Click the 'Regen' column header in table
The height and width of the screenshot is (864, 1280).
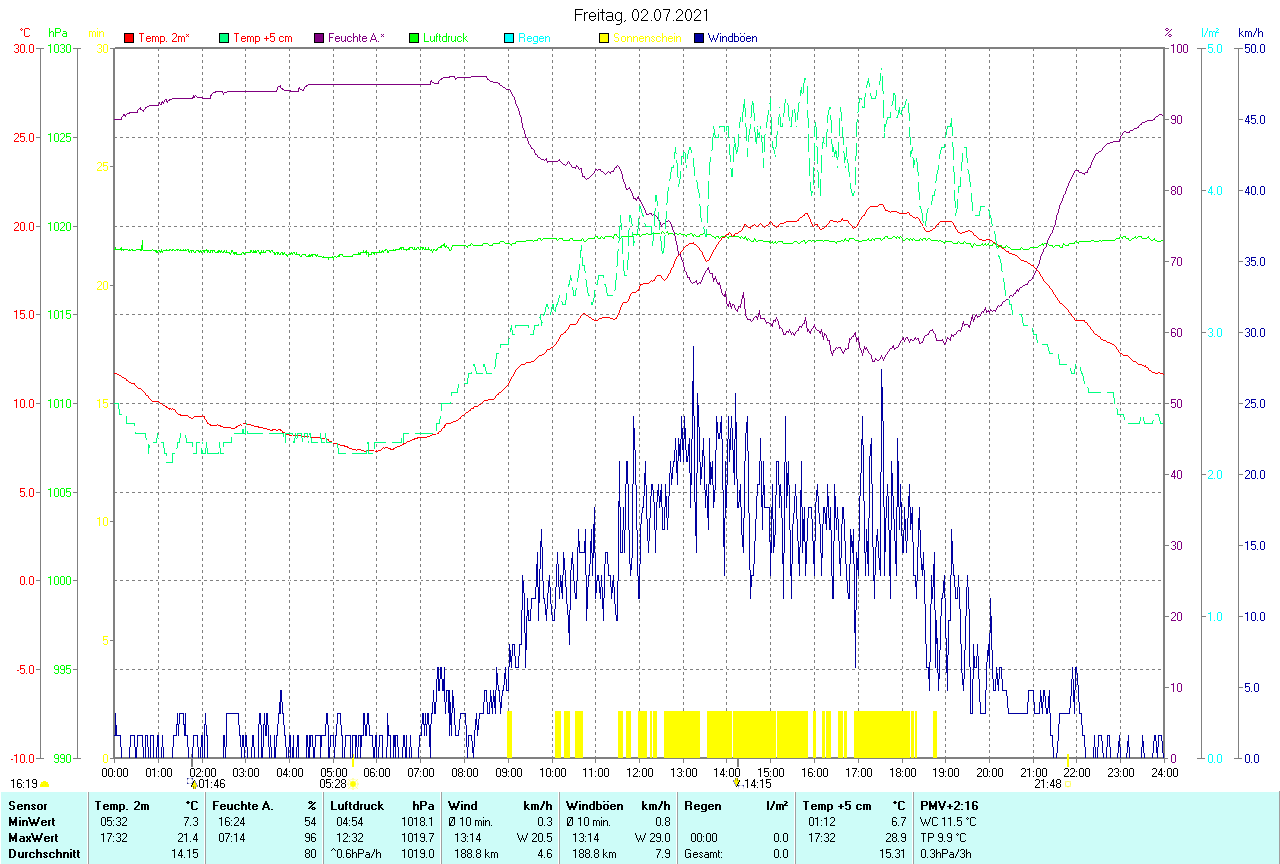click(x=701, y=805)
